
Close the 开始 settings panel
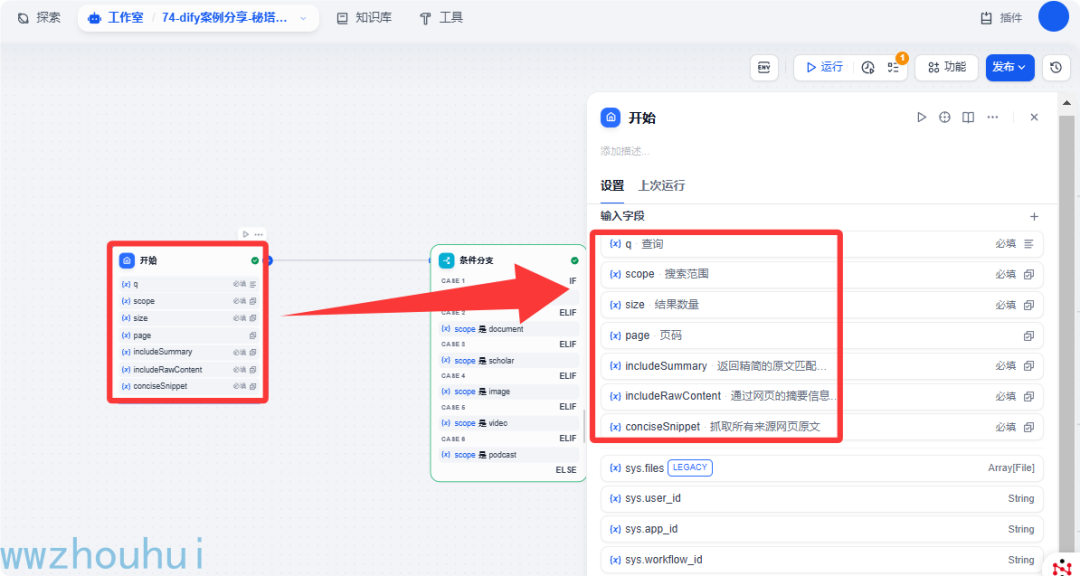1034,118
